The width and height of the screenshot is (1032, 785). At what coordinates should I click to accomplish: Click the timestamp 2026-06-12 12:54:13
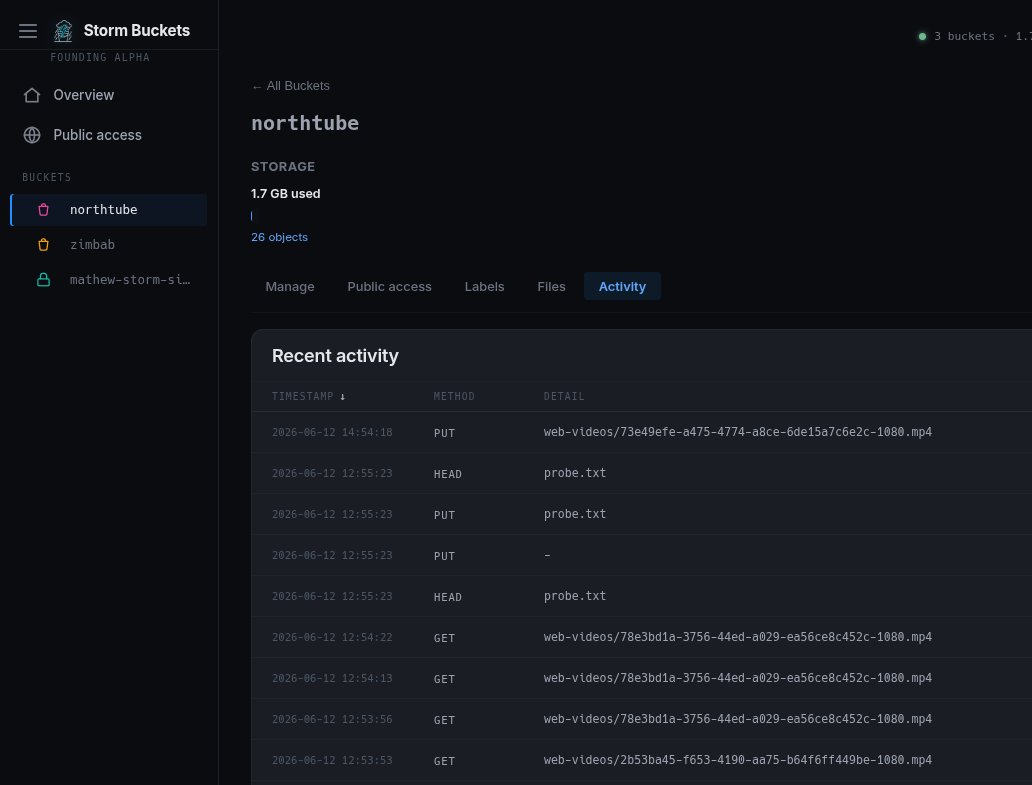[332, 678]
